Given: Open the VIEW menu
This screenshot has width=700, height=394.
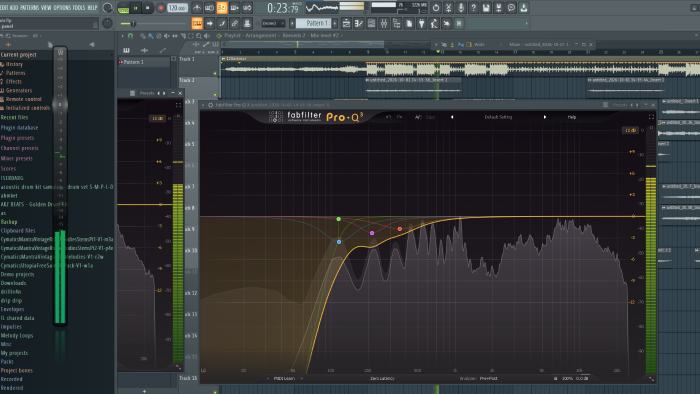Looking at the screenshot, I should coord(46,8).
